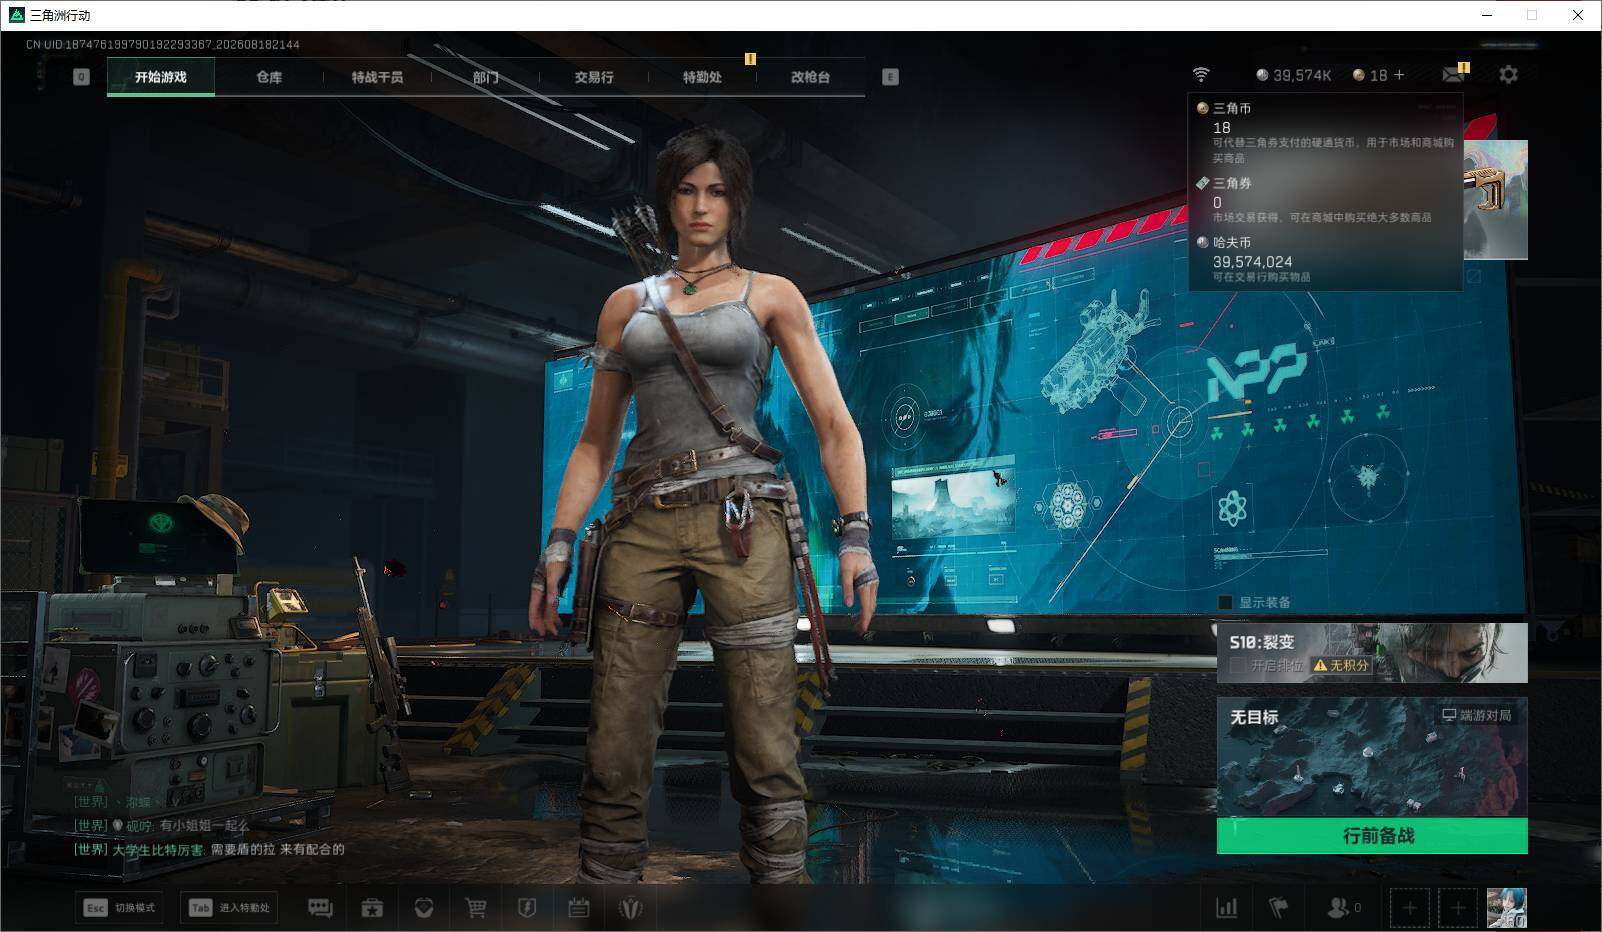Click the plus icon beside 18 coins
Viewport: 1602px width, 932px height.
[1399, 75]
